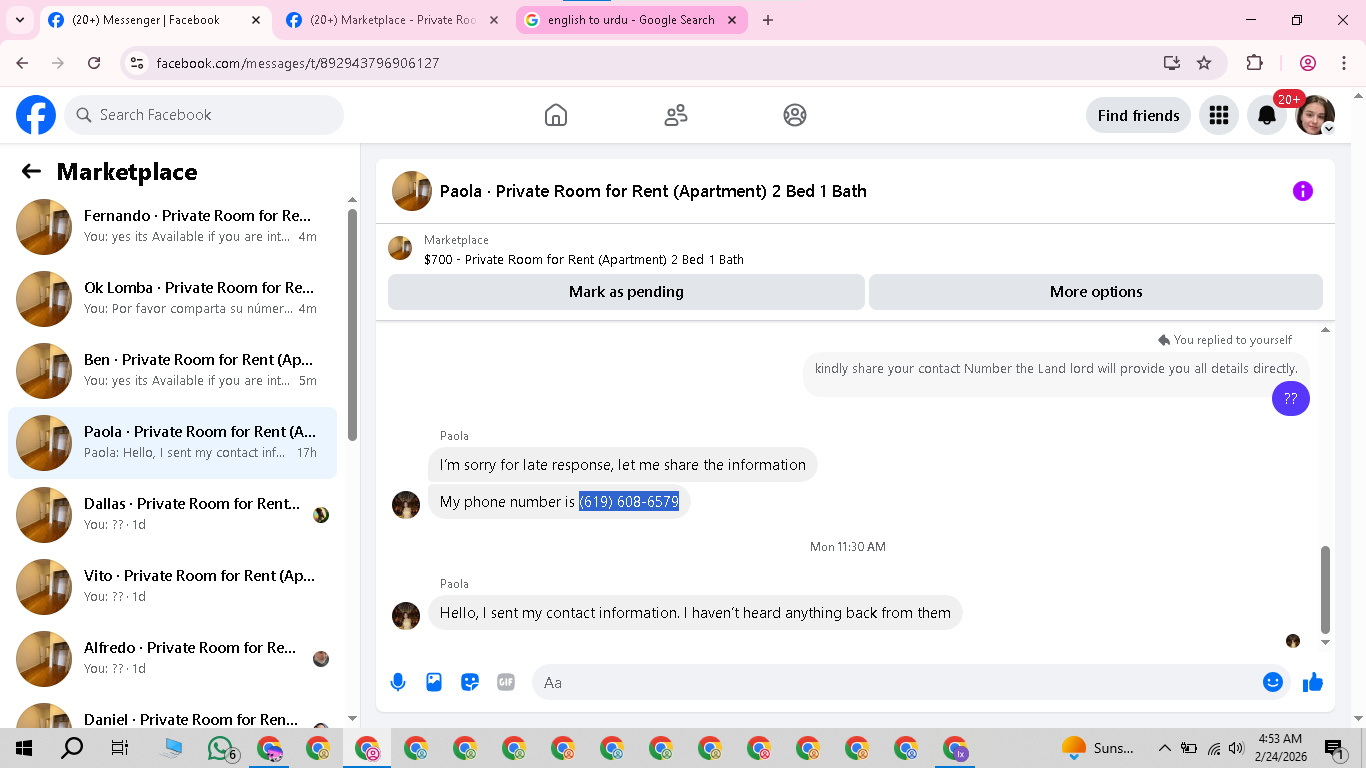
Task: Show hidden system tray icons
Action: [x=1164, y=748]
